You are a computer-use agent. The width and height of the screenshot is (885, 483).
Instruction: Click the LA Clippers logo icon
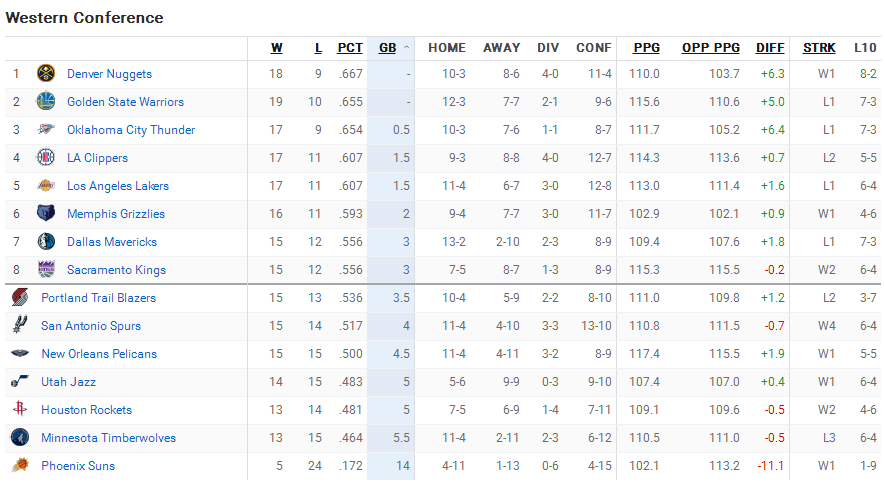46,158
